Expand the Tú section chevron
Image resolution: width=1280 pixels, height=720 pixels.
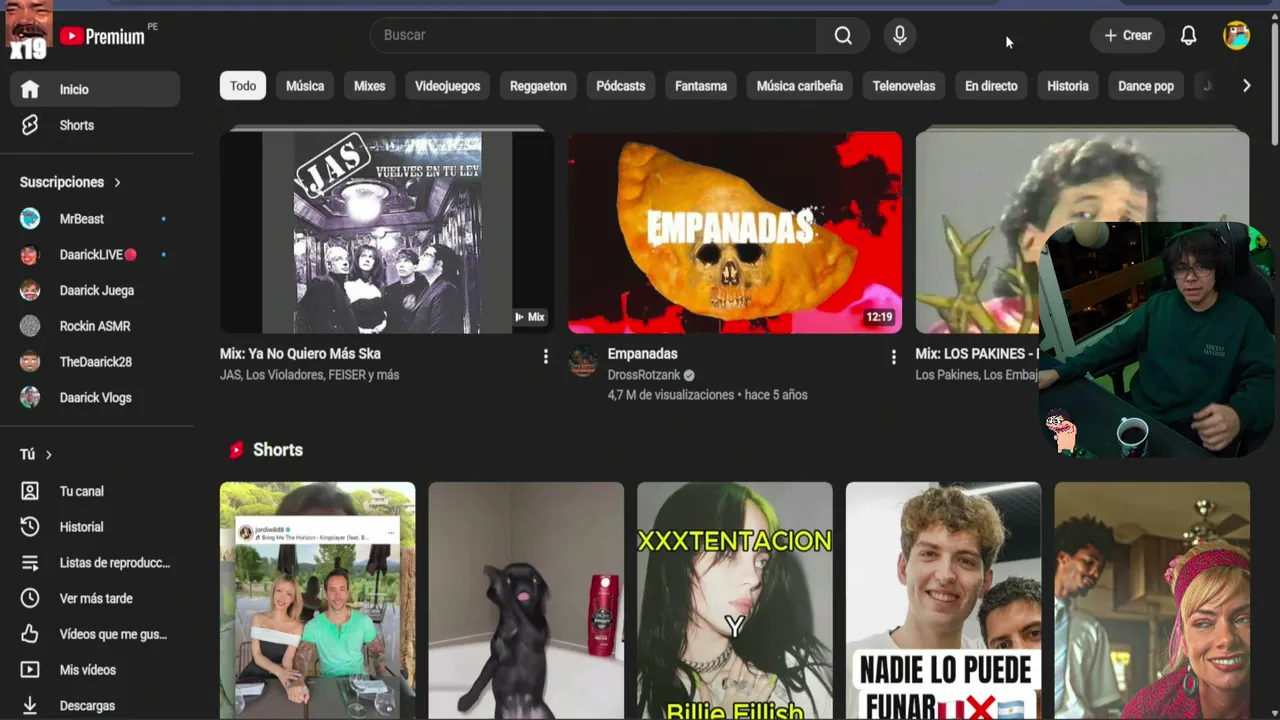tap(48, 455)
